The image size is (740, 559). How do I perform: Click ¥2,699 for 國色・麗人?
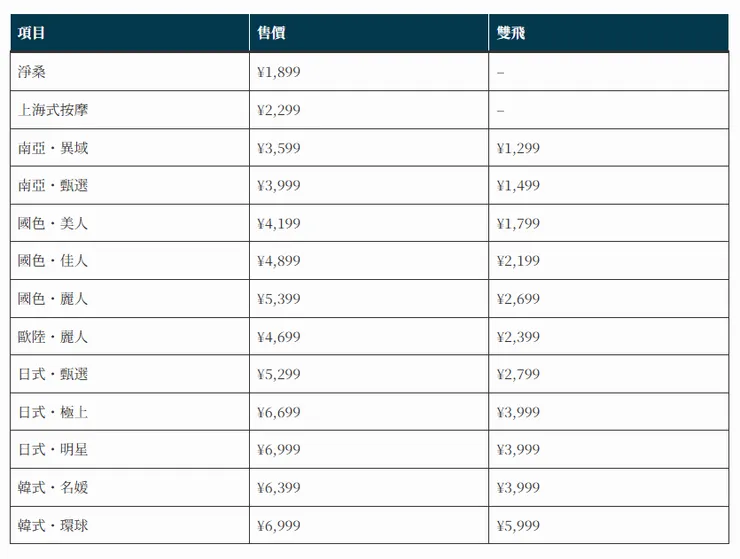point(518,298)
